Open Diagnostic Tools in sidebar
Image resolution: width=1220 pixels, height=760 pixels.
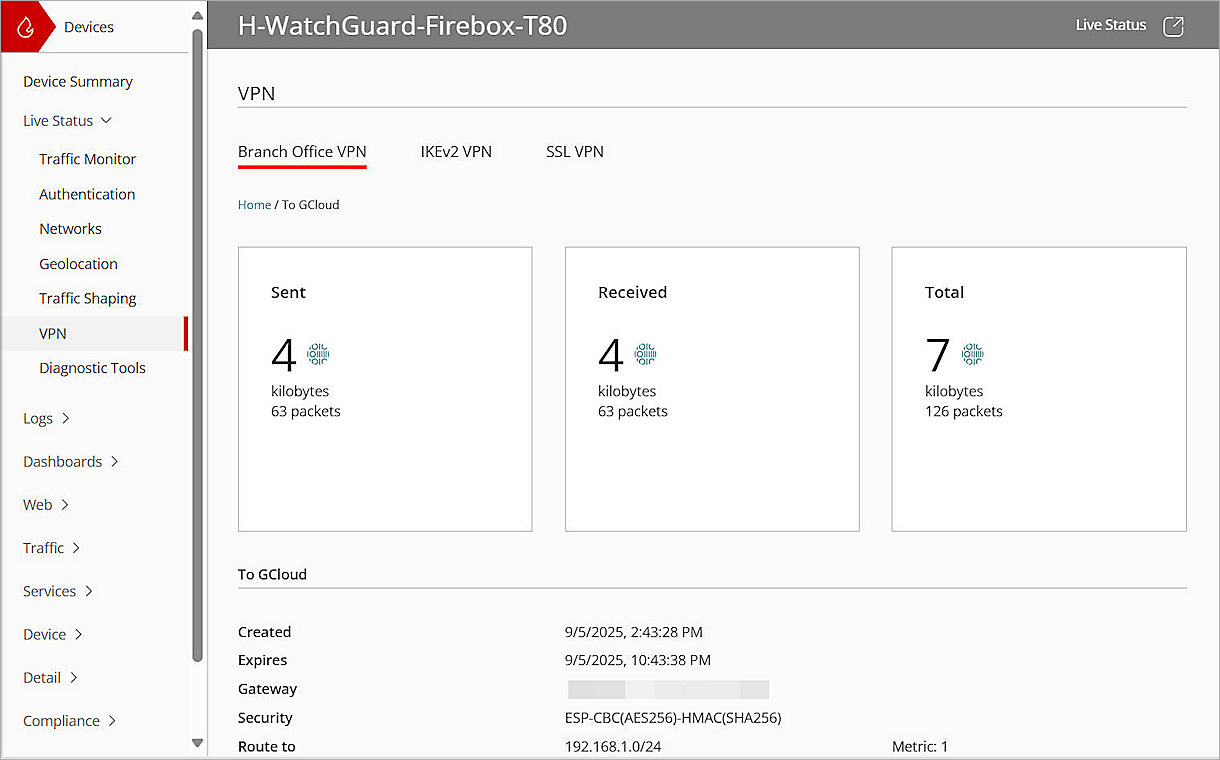(92, 368)
